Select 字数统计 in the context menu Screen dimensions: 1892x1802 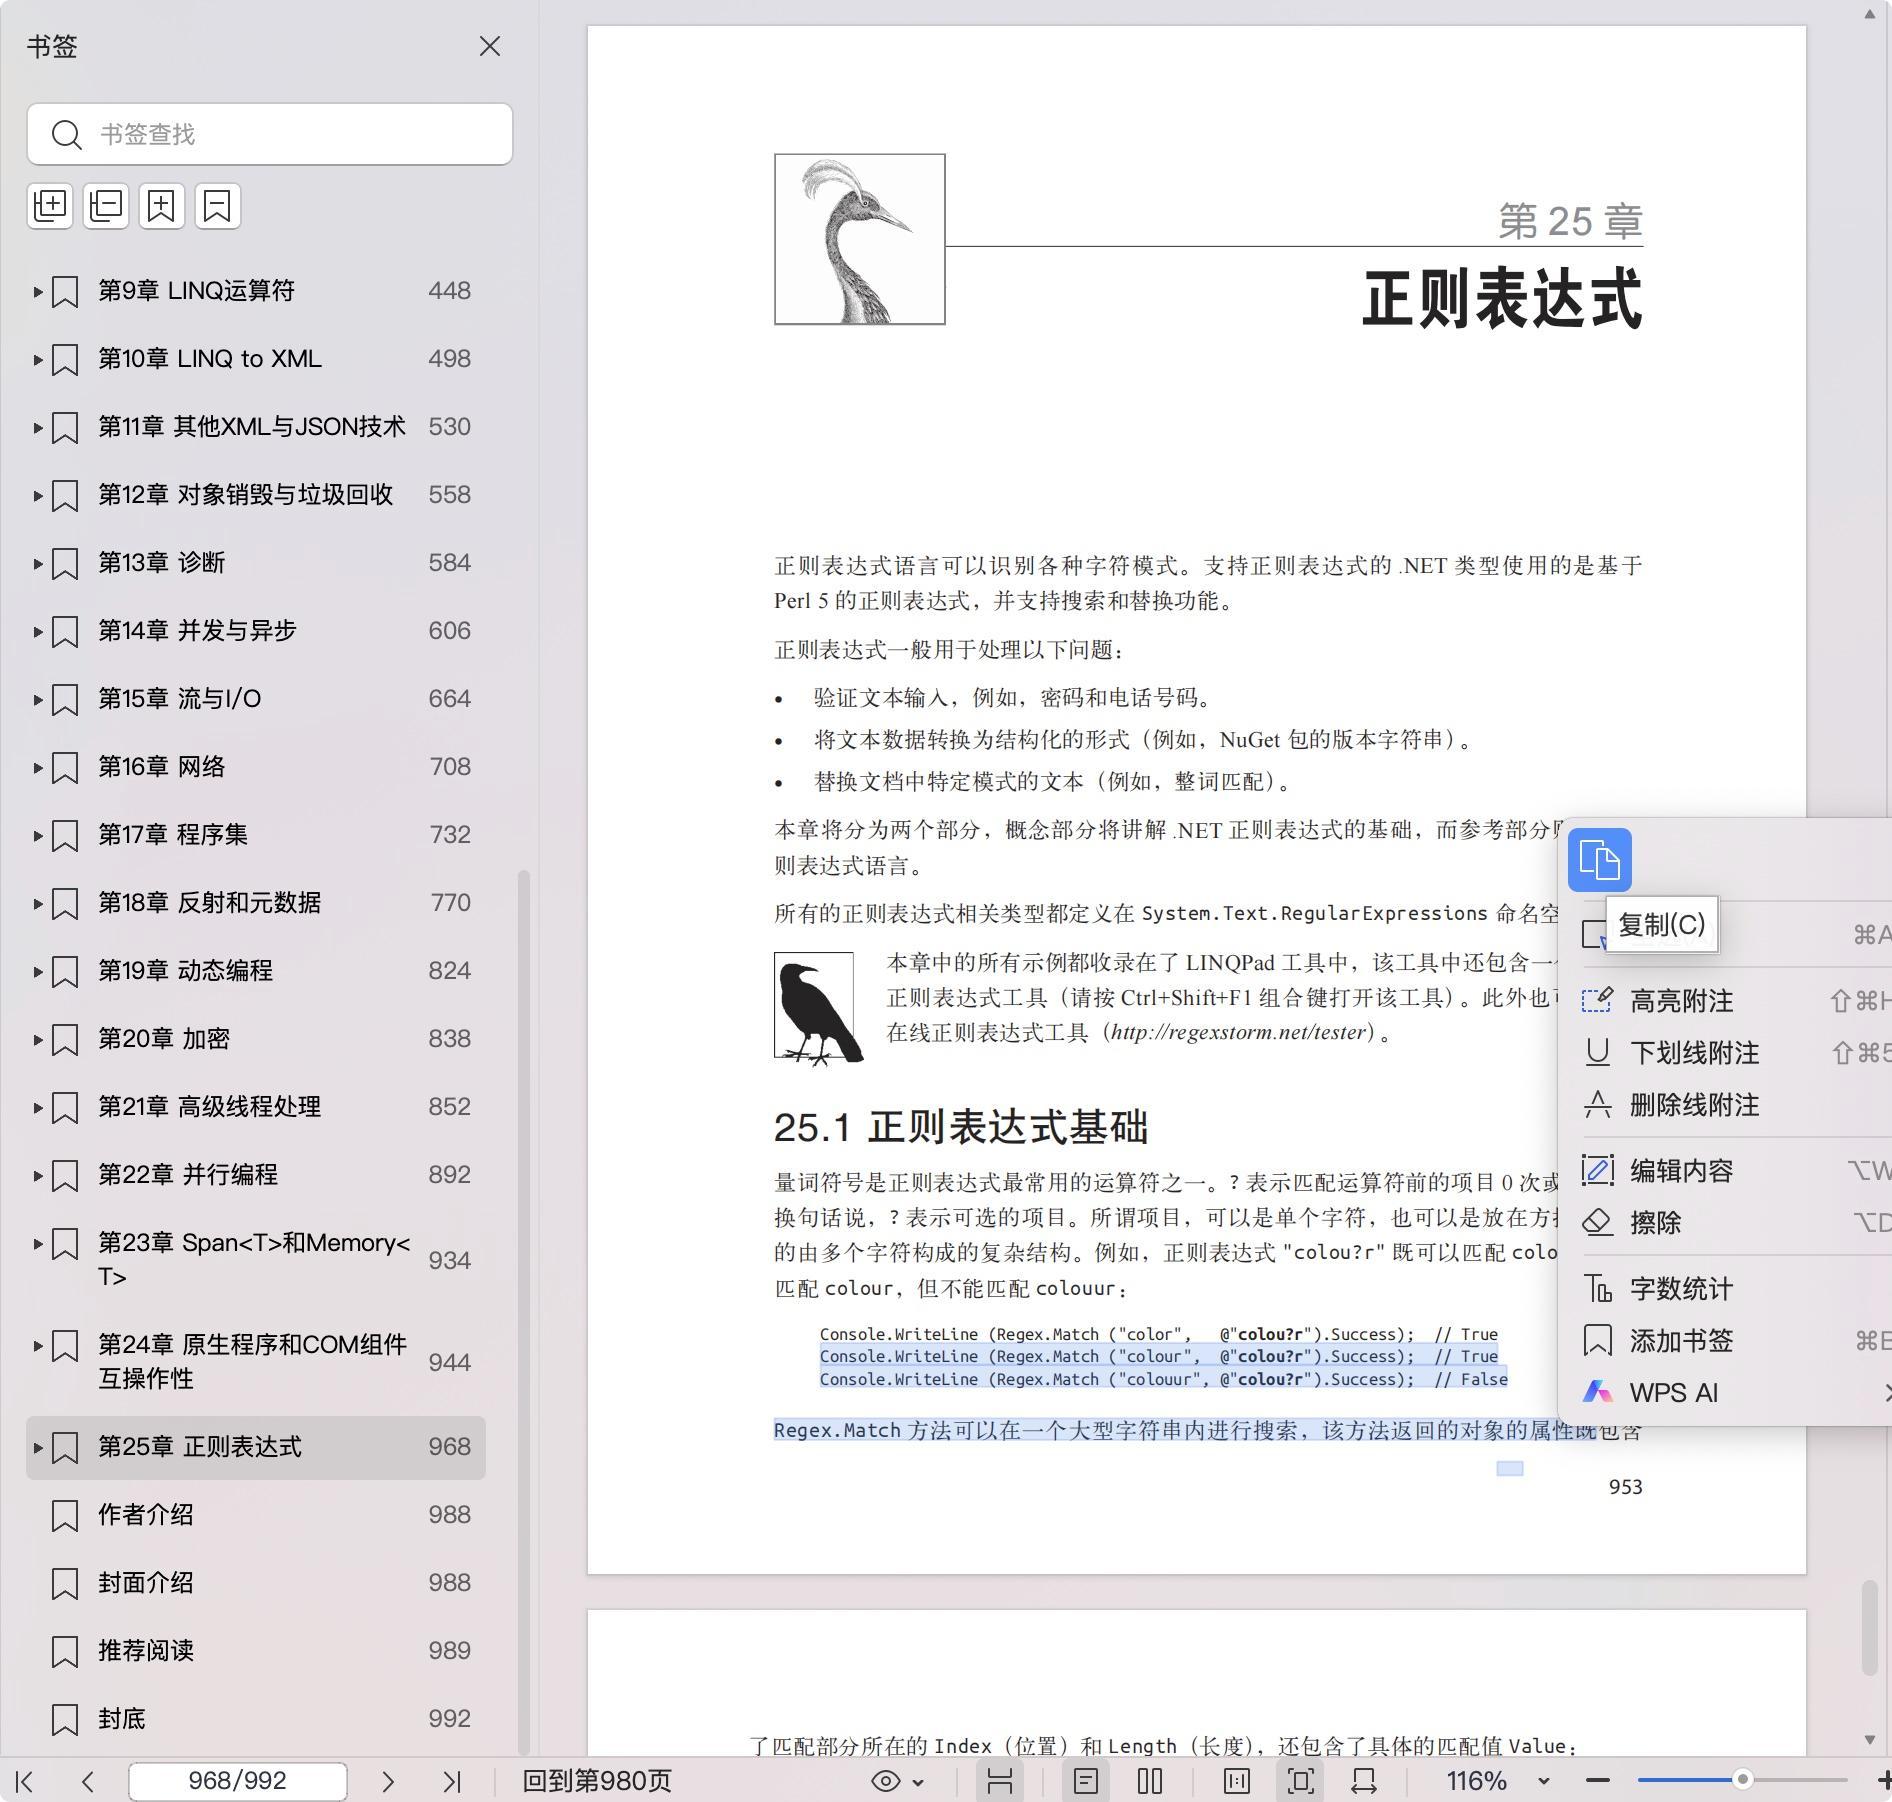(x=1681, y=1289)
